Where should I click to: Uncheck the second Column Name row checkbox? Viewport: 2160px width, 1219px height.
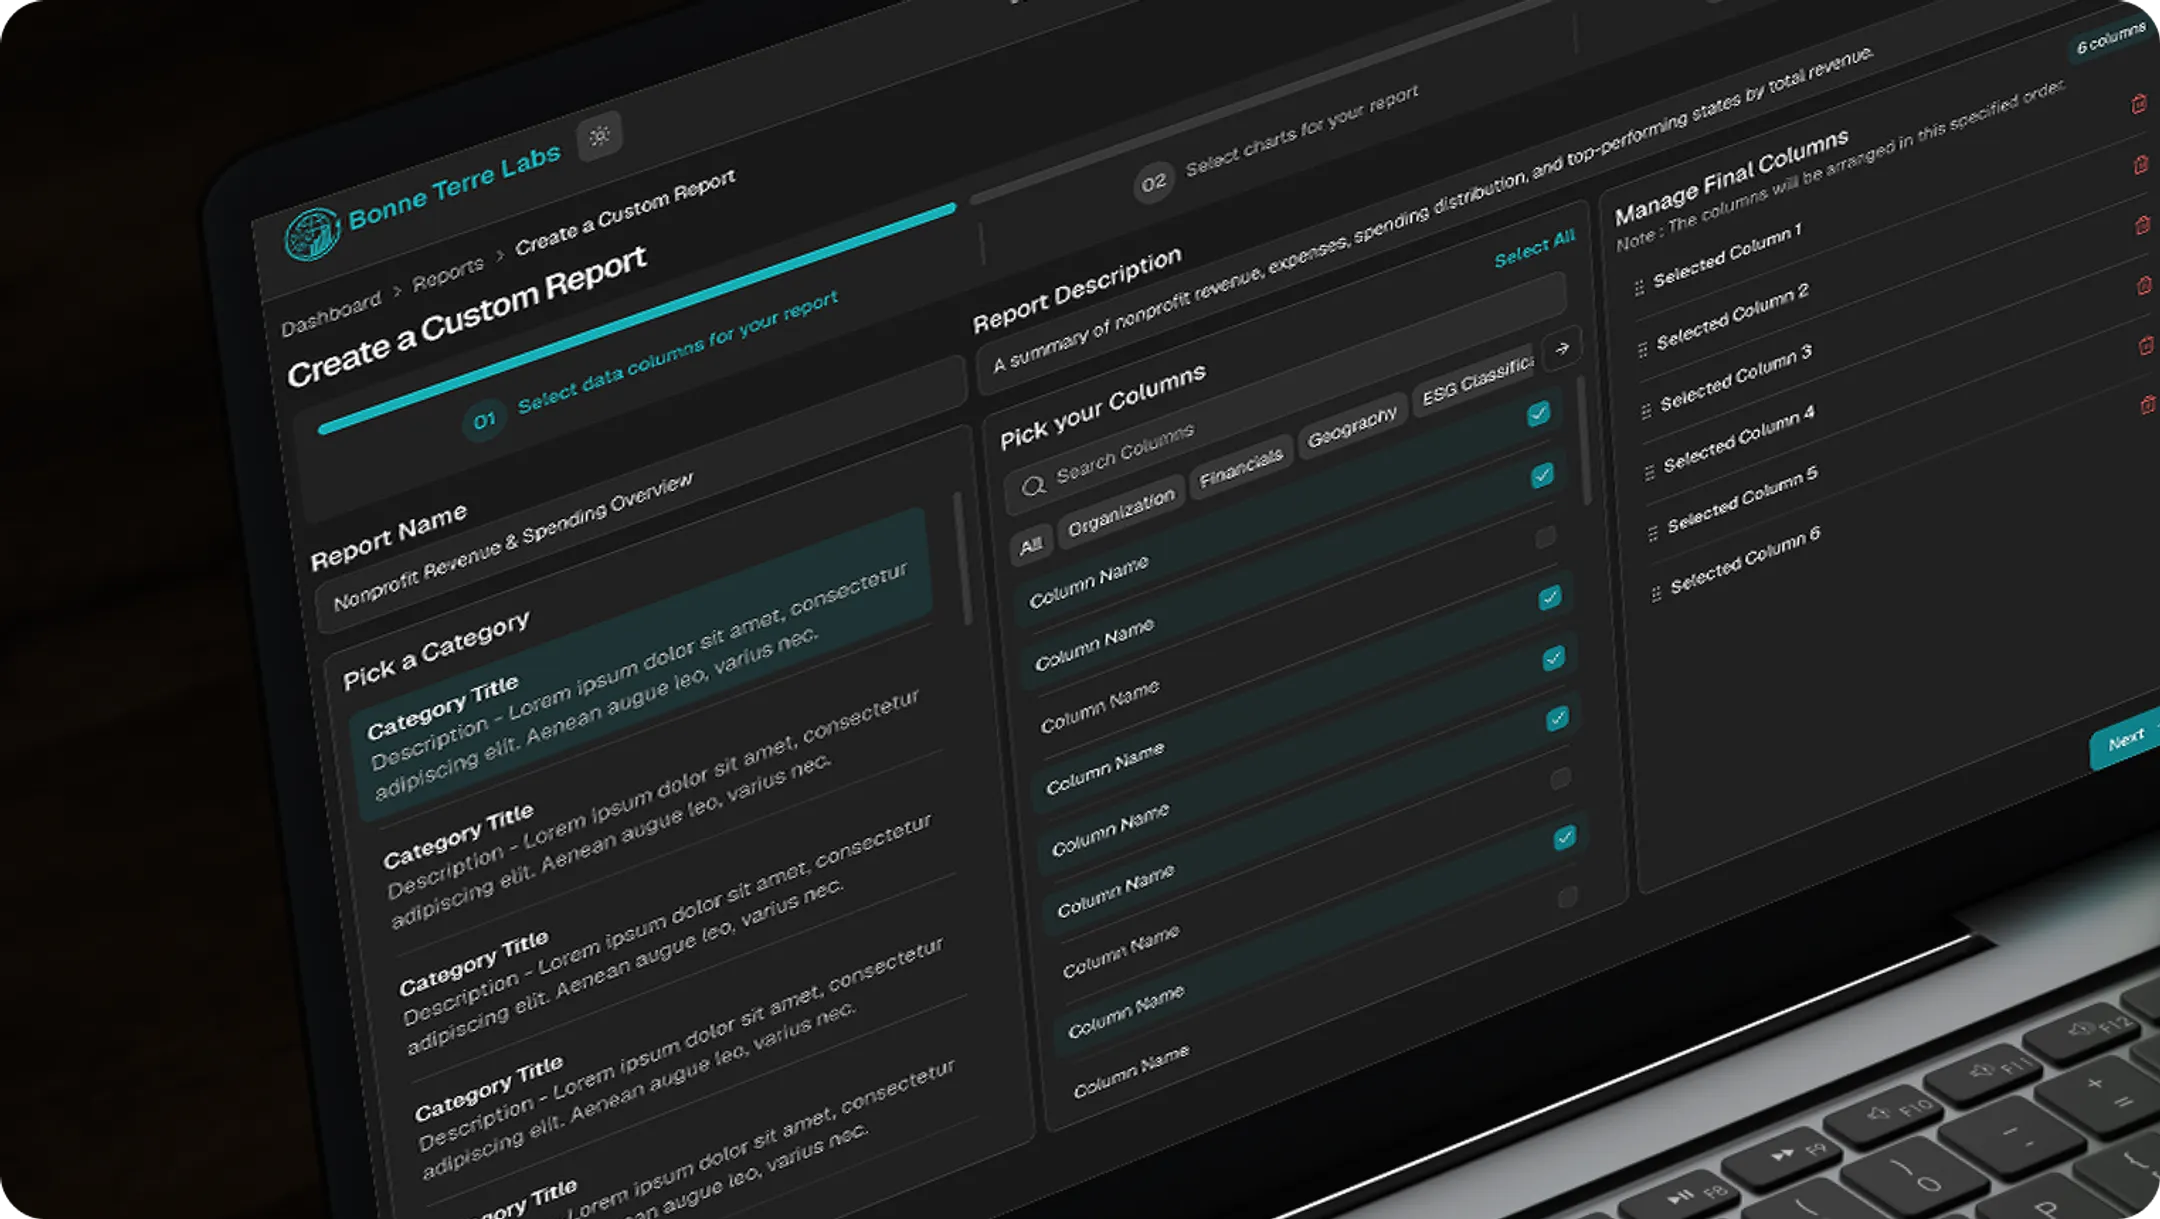[1542, 475]
